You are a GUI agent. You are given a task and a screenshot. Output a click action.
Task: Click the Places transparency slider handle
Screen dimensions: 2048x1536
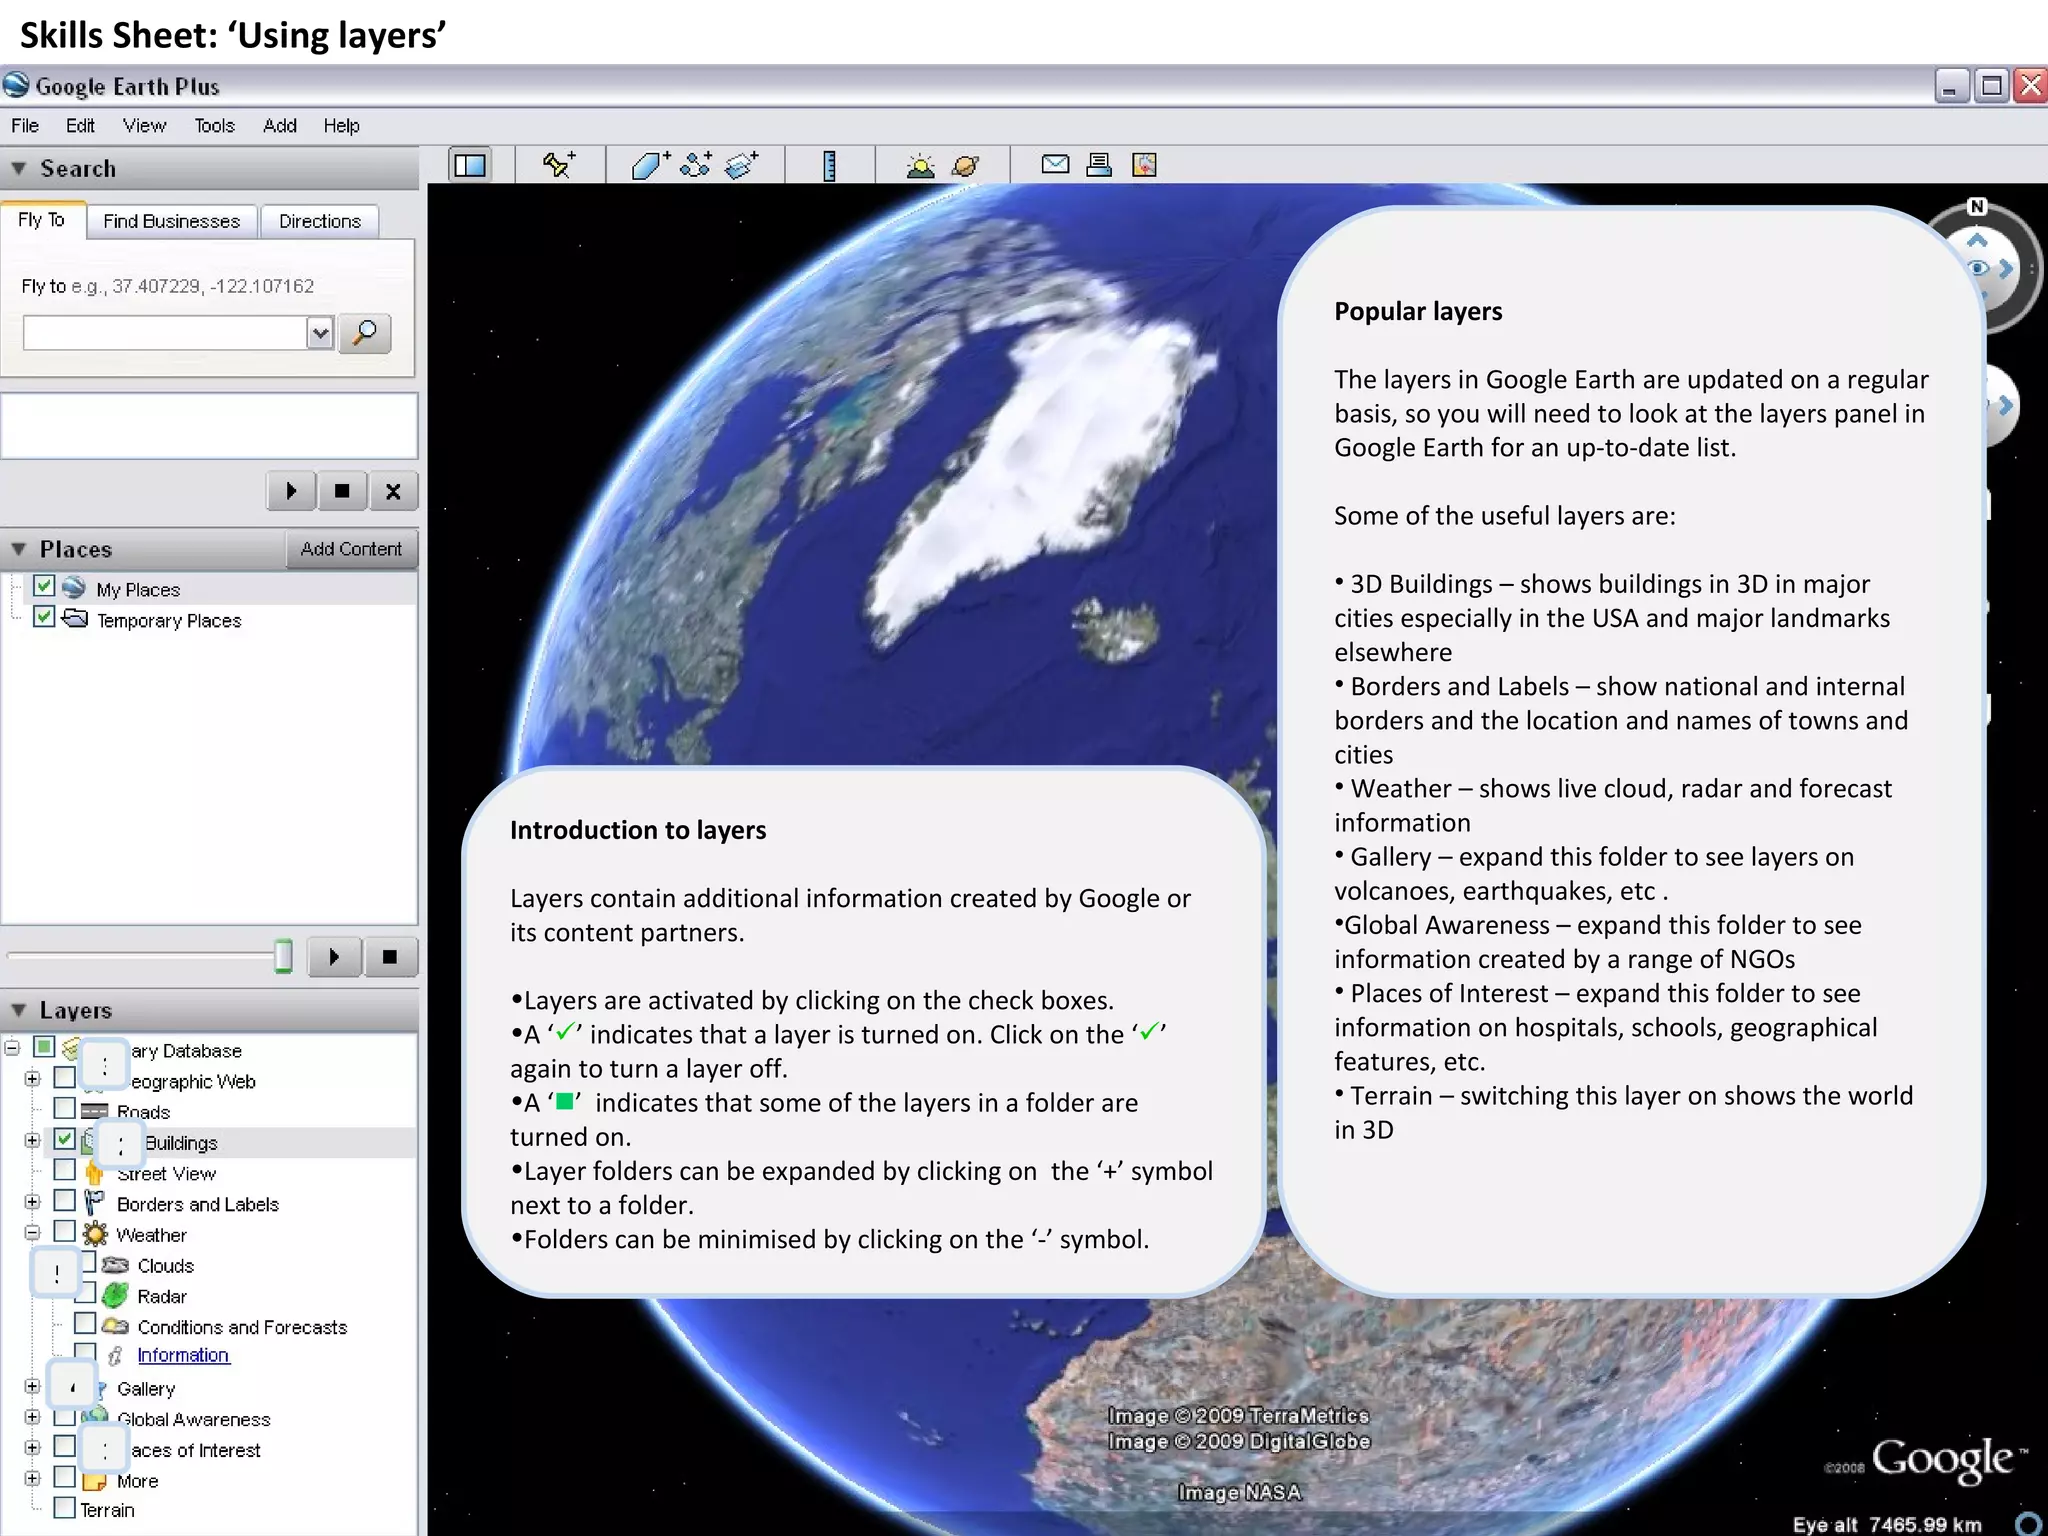[283, 956]
